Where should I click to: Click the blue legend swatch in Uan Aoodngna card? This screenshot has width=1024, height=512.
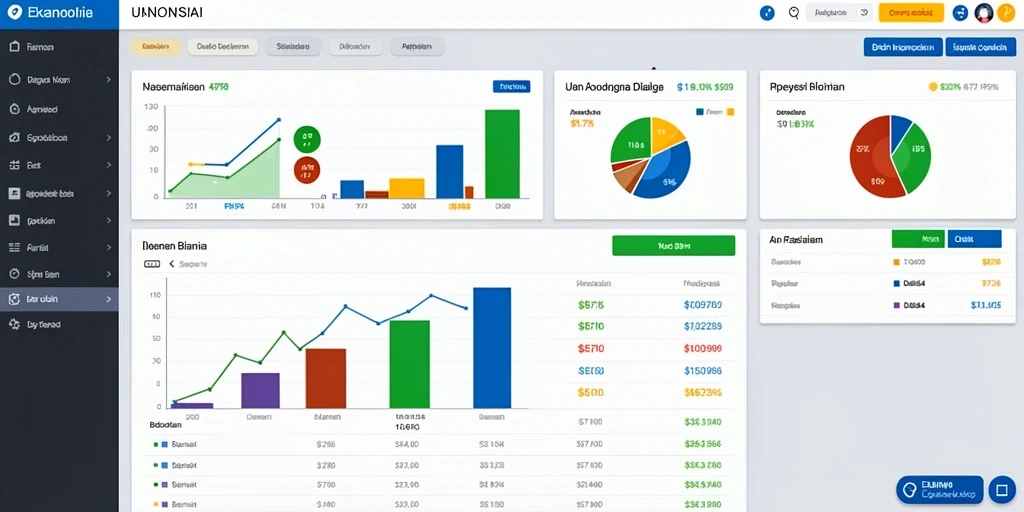click(x=701, y=112)
